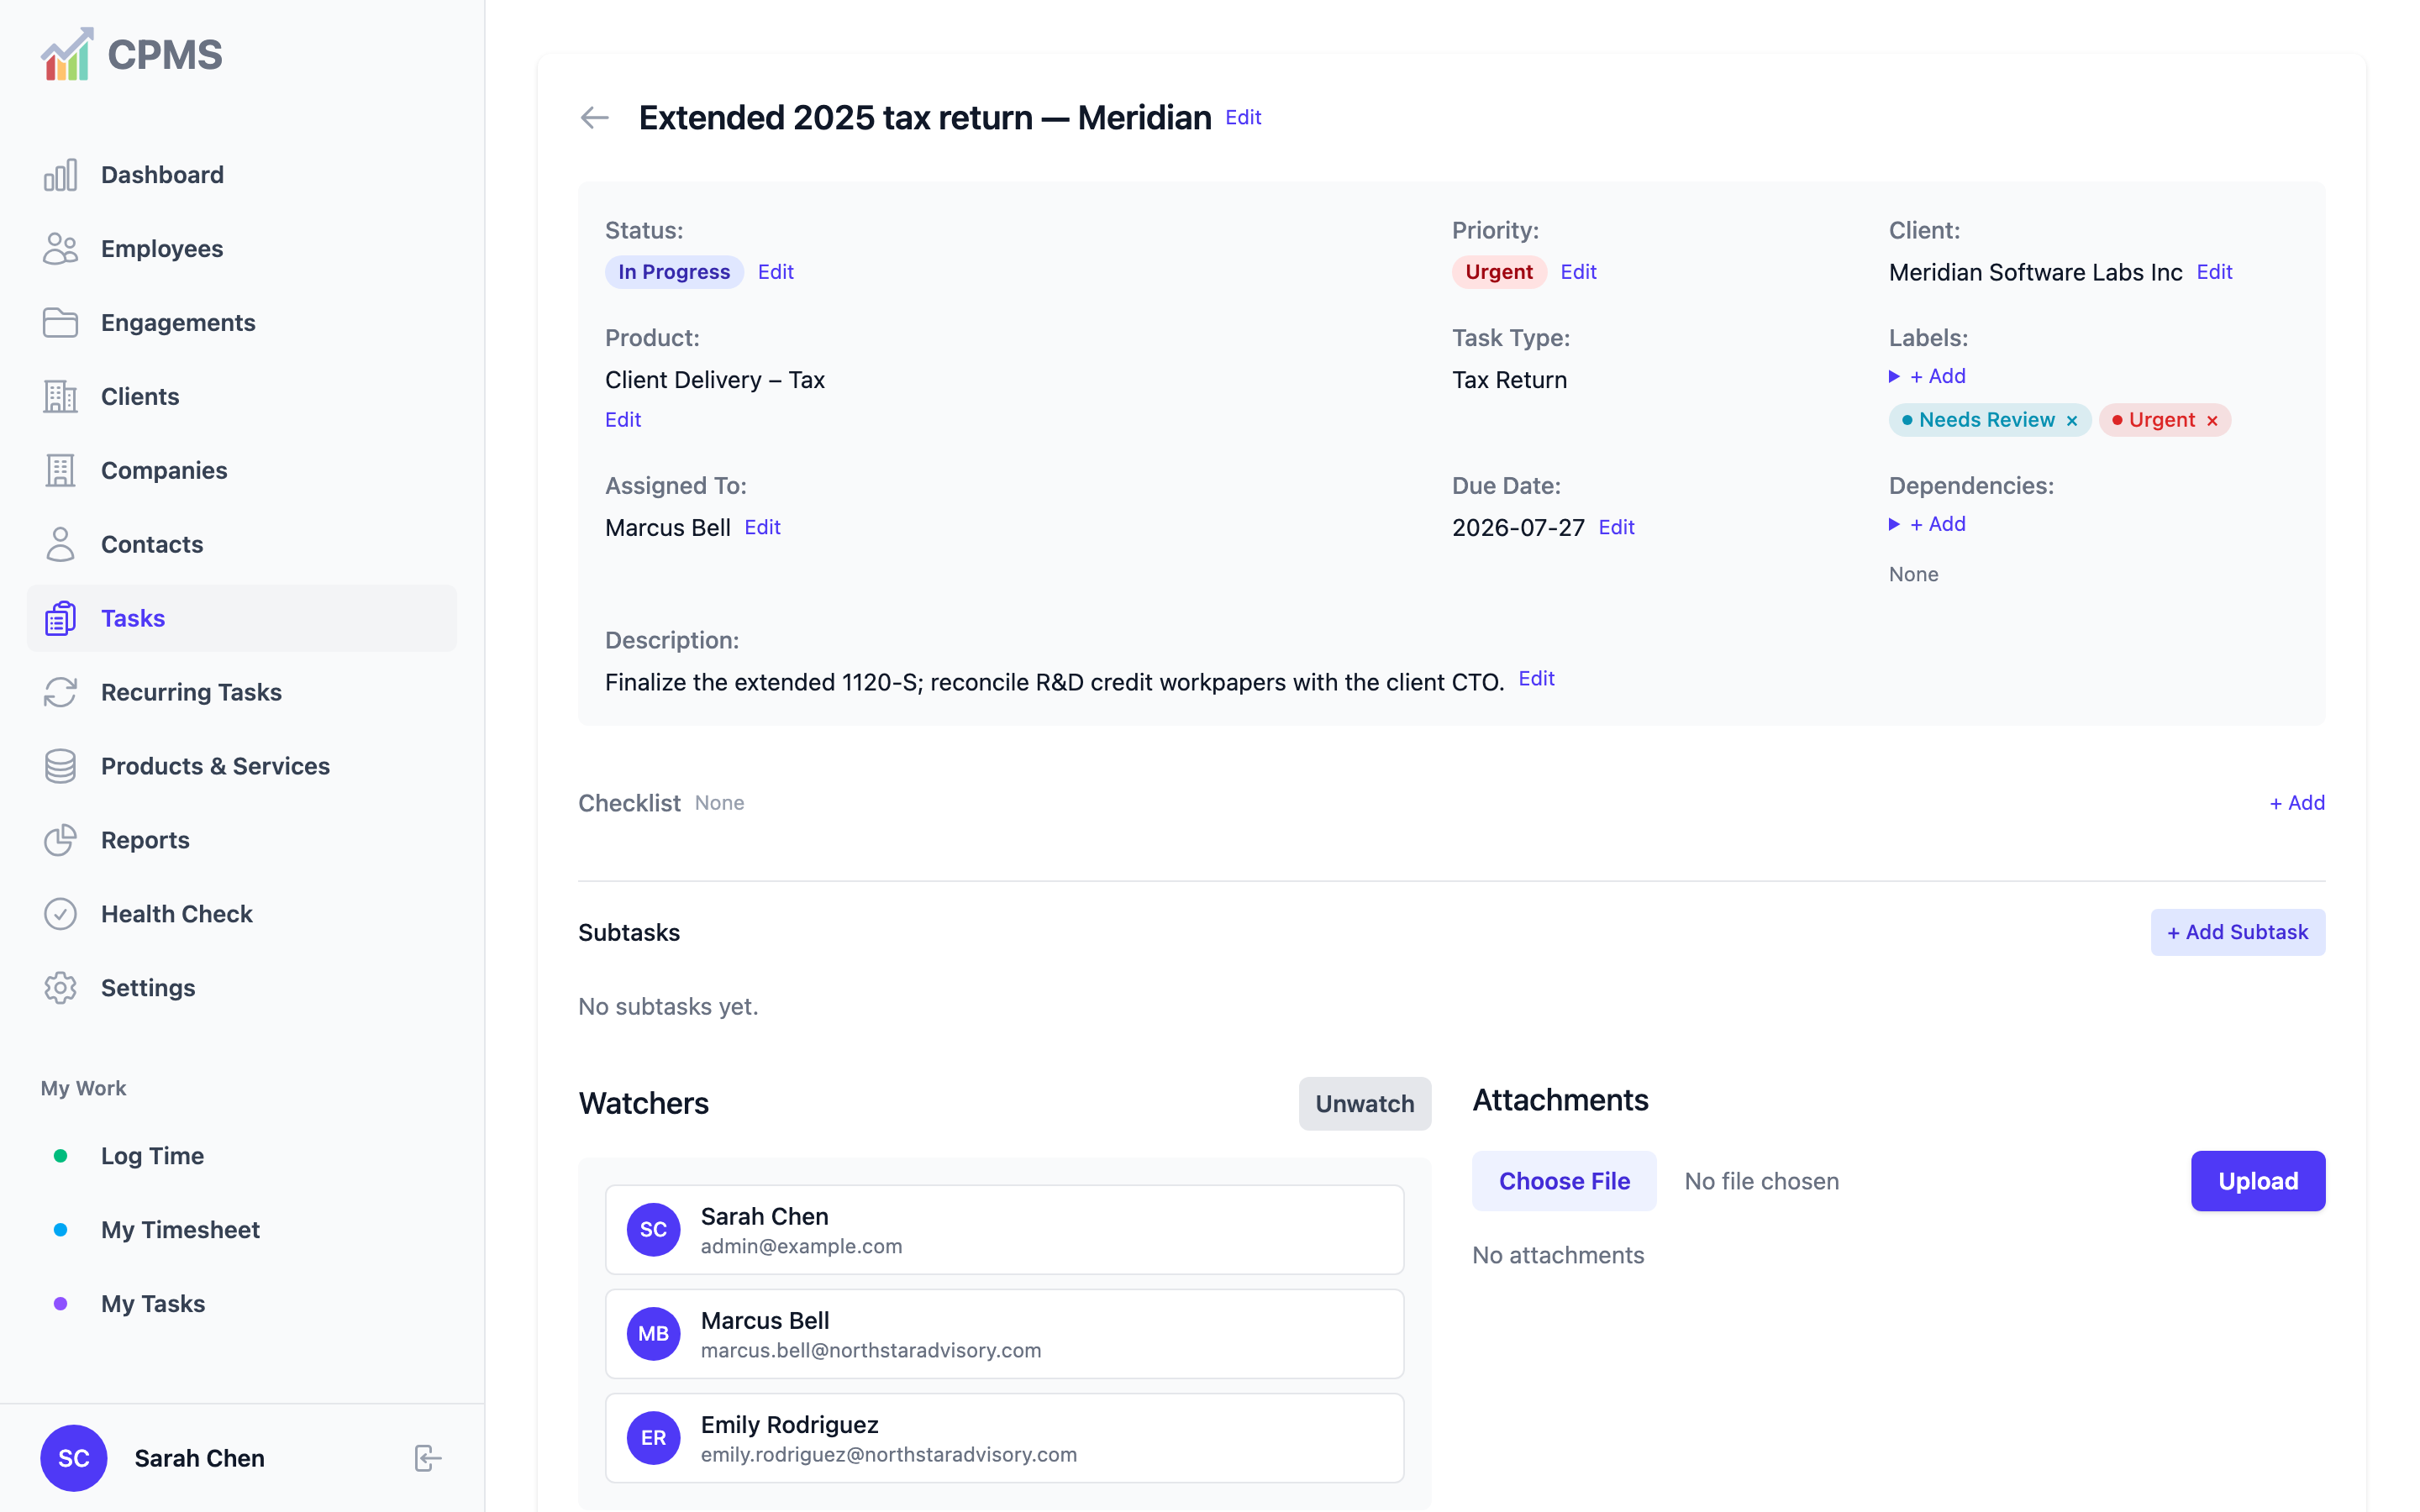
Task: Unwatch this task
Action: click(x=1364, y=1103)
